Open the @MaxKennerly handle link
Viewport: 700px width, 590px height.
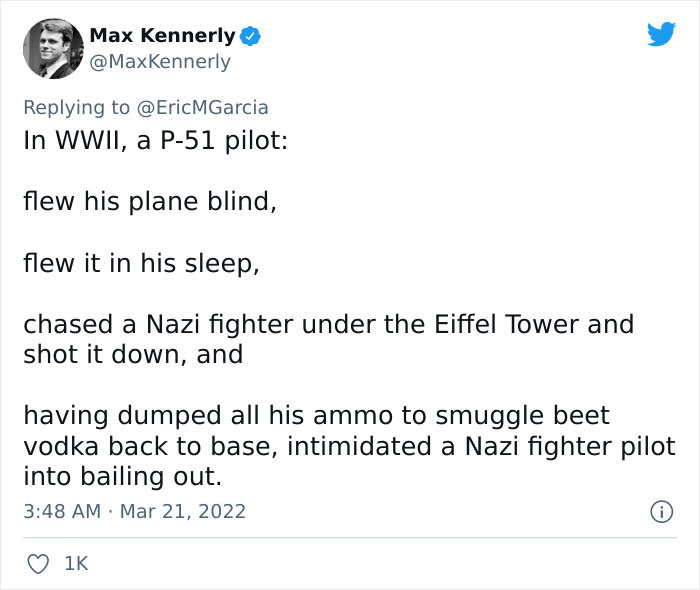[x=160, y=62]
